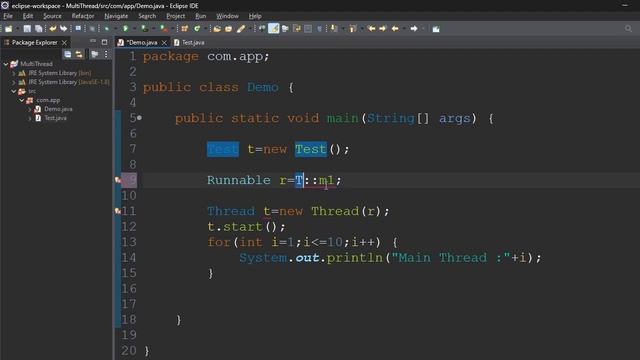Expand the Test.java tree node
The image size is (640, 360).
tap(29, 118)
